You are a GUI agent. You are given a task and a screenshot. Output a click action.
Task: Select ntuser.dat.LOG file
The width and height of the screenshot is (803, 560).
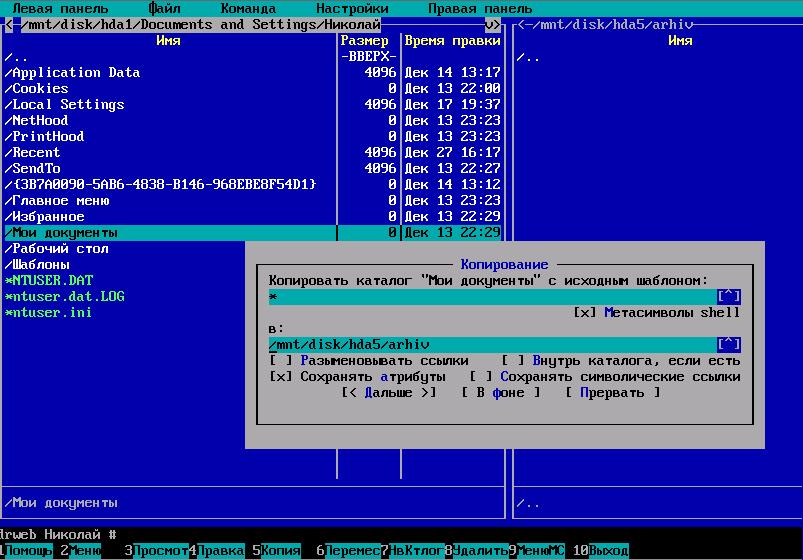(65, 297)
